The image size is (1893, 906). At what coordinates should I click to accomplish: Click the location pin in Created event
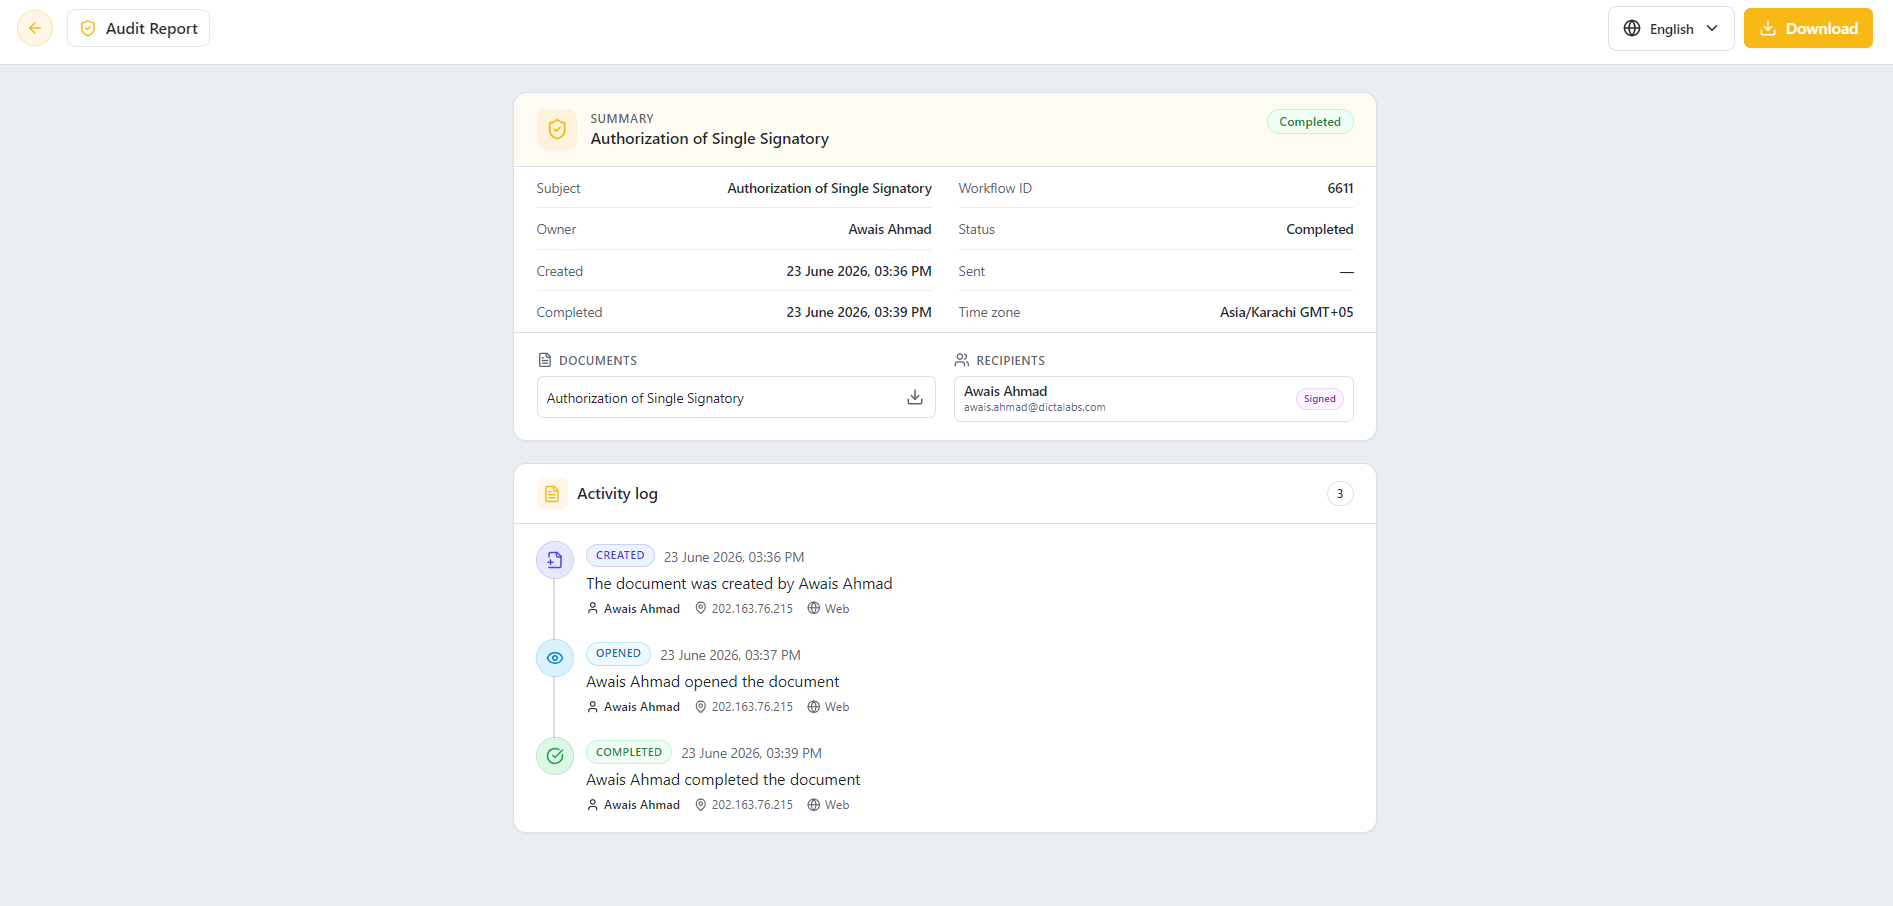click(x=701, y=608)
